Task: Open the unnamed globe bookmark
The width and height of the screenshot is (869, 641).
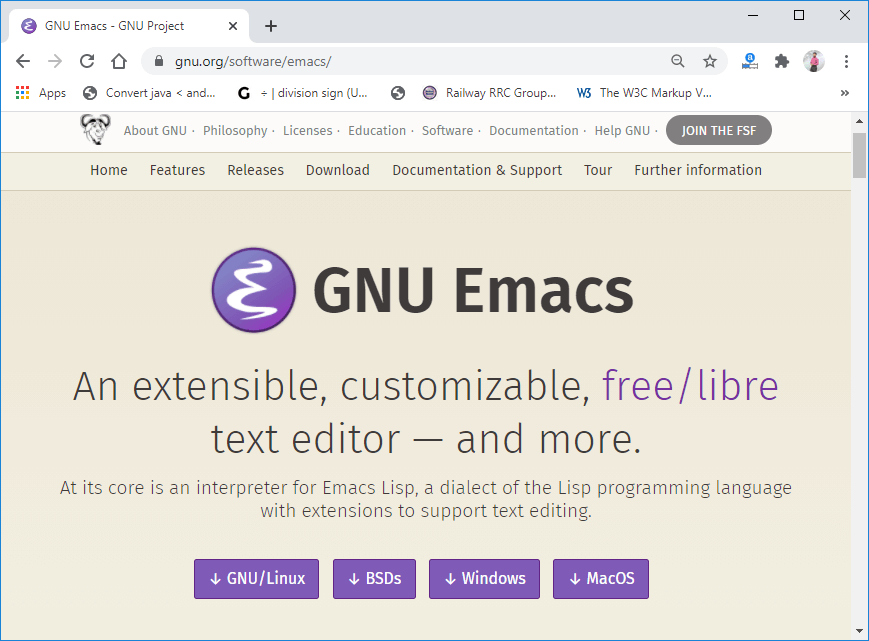Action: (x=397, y=93)
